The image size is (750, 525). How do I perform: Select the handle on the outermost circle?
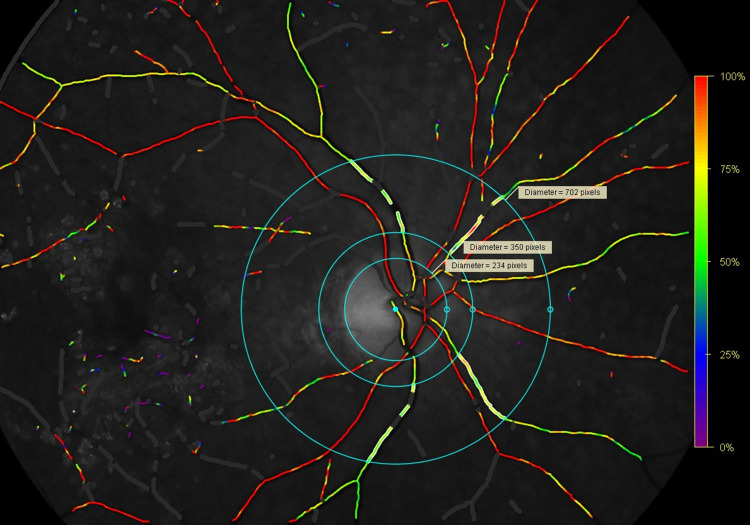(550, 310)
